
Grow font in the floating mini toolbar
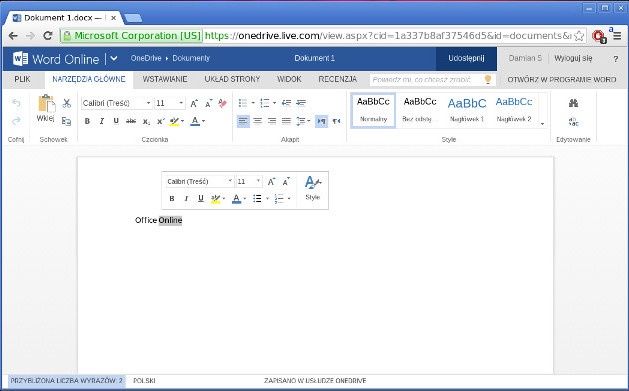coord(272,182)
